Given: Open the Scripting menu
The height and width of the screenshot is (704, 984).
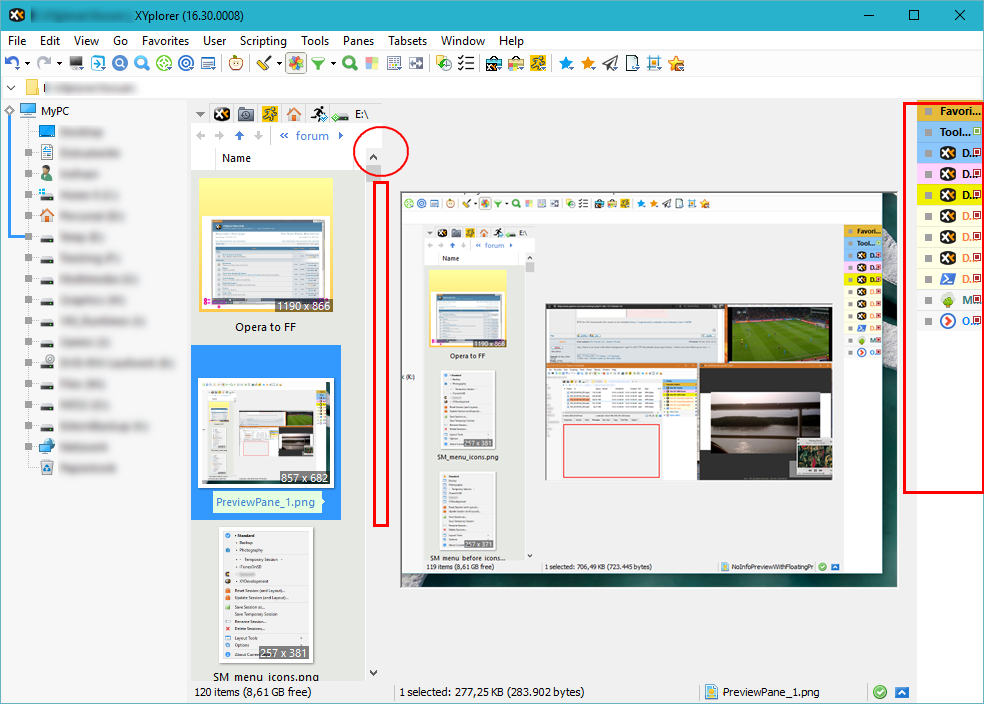Looking at the screenshot, I should [x=263, y=41].
